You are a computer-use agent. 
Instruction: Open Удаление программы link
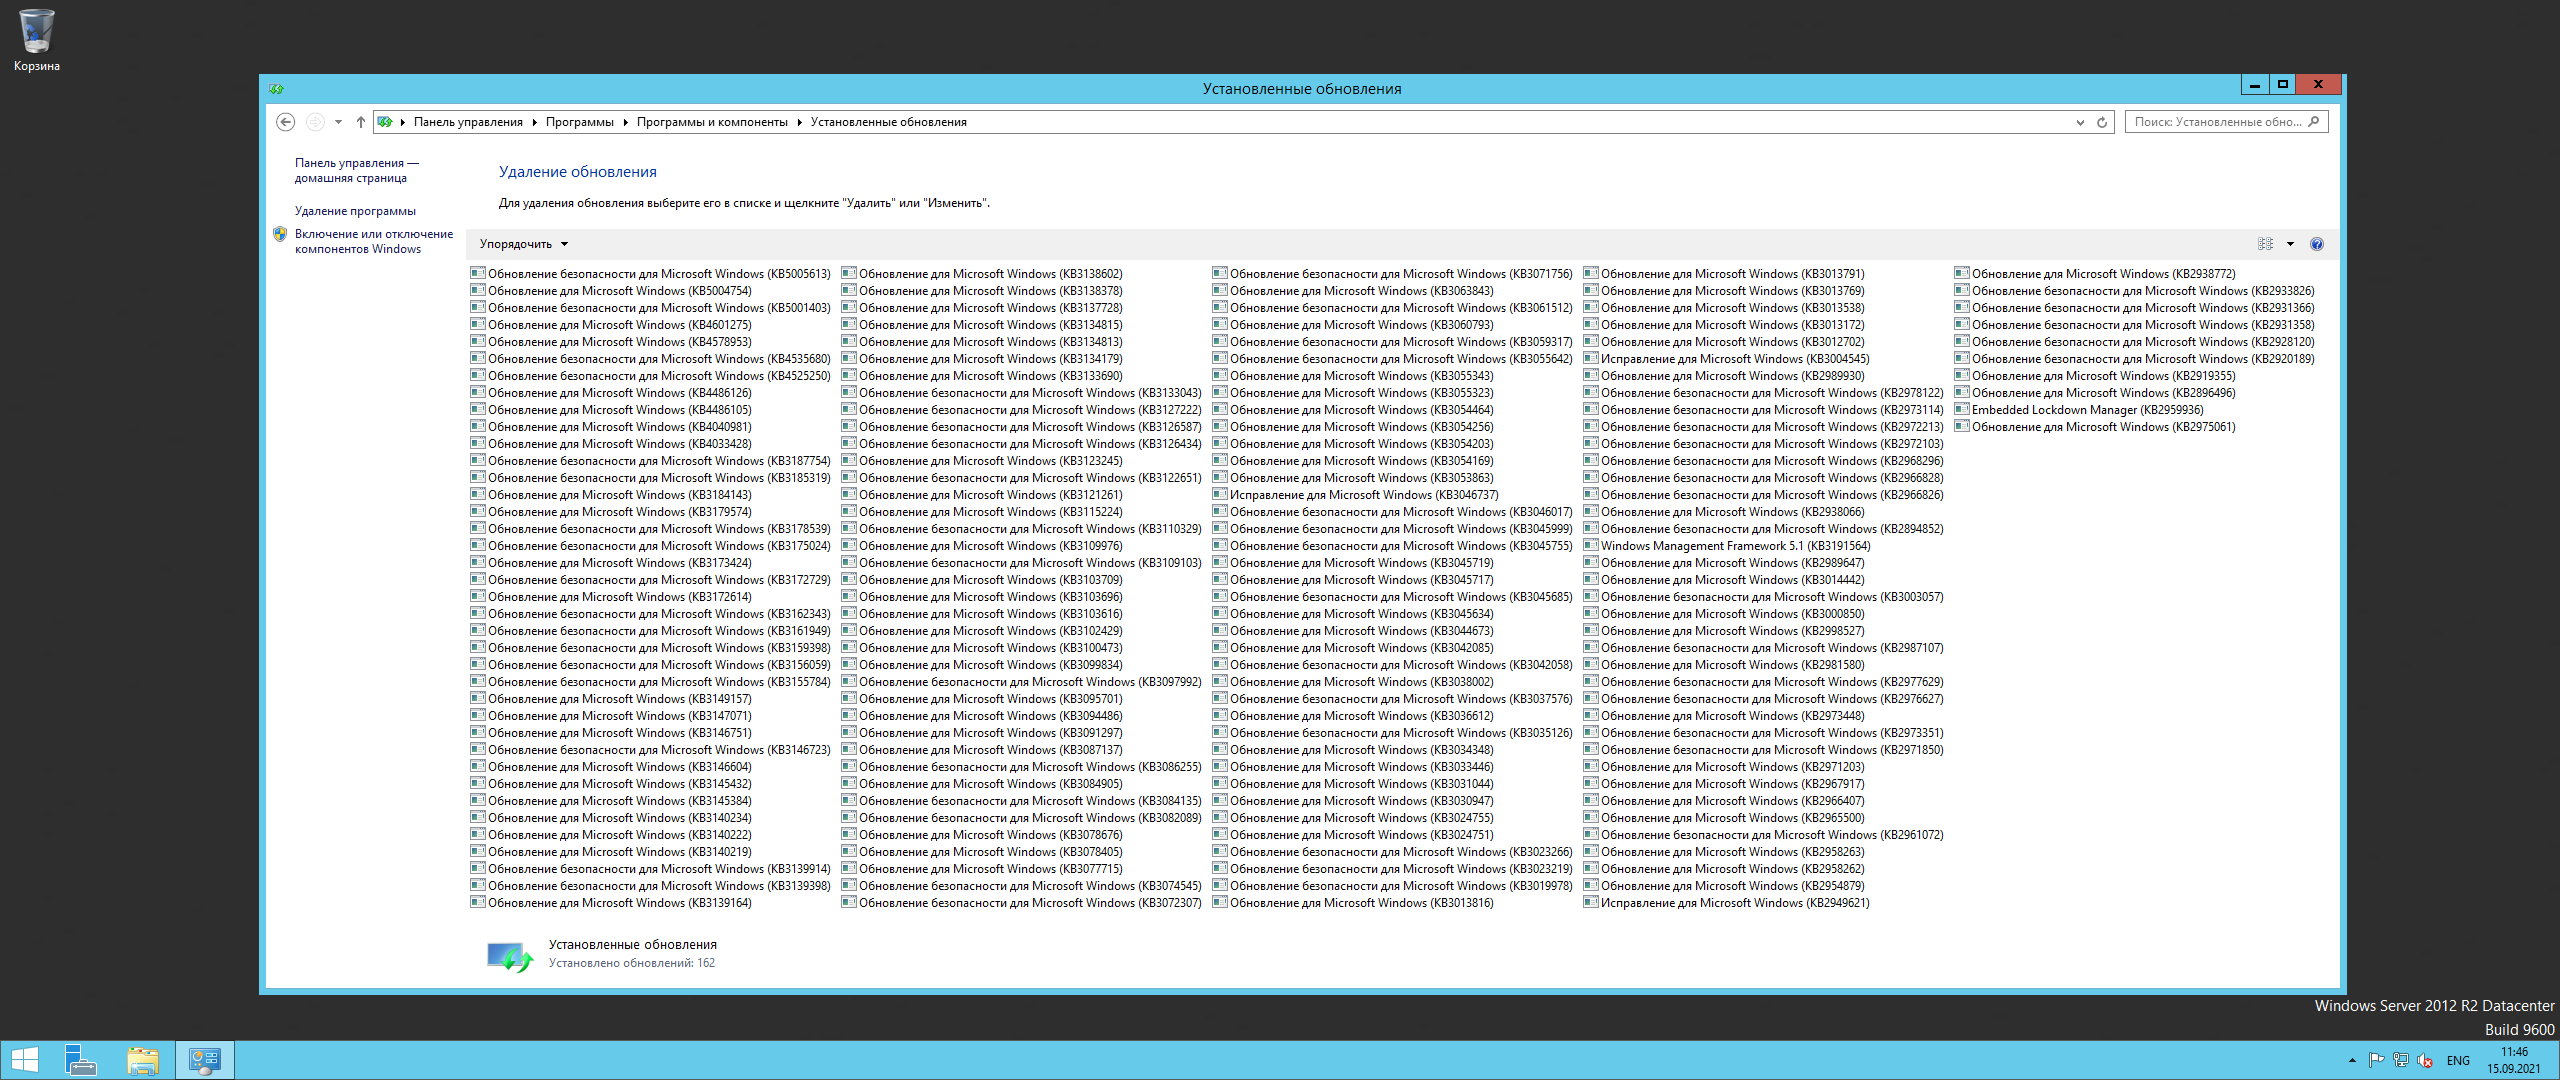coord(355,211)
